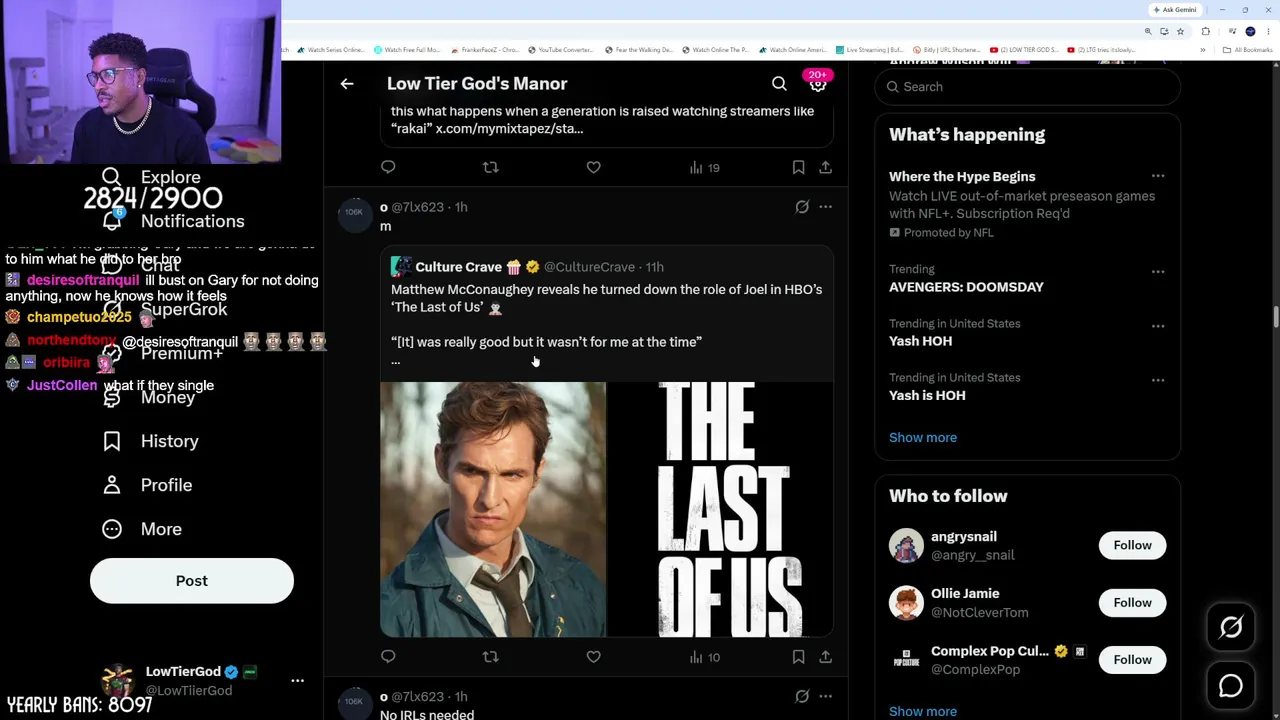Show more accounts to follow
The image size is (1280, 720).
(x=923, y=711)
